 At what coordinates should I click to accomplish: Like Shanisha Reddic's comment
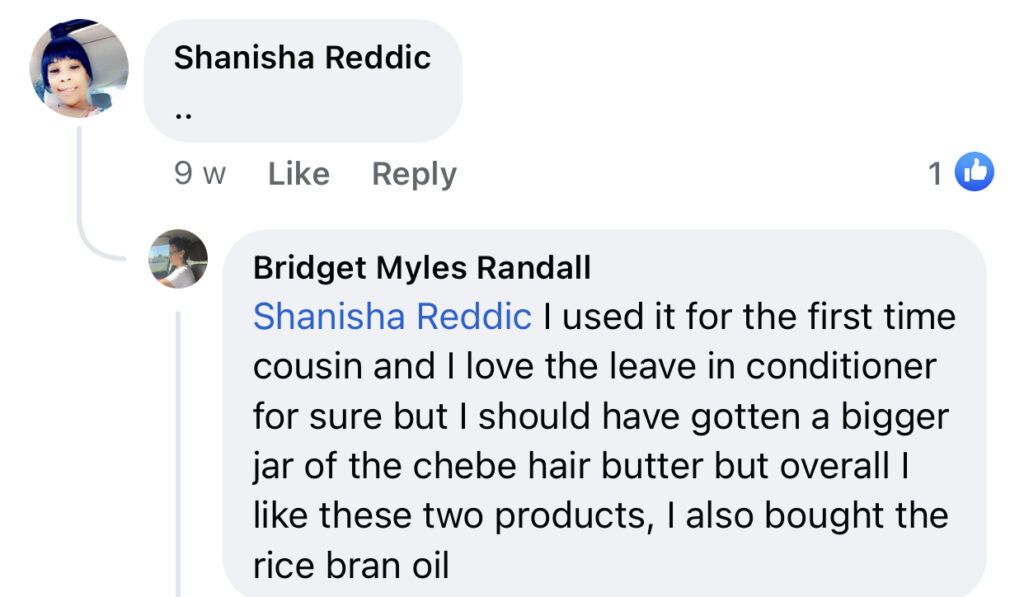coord(298,174)
